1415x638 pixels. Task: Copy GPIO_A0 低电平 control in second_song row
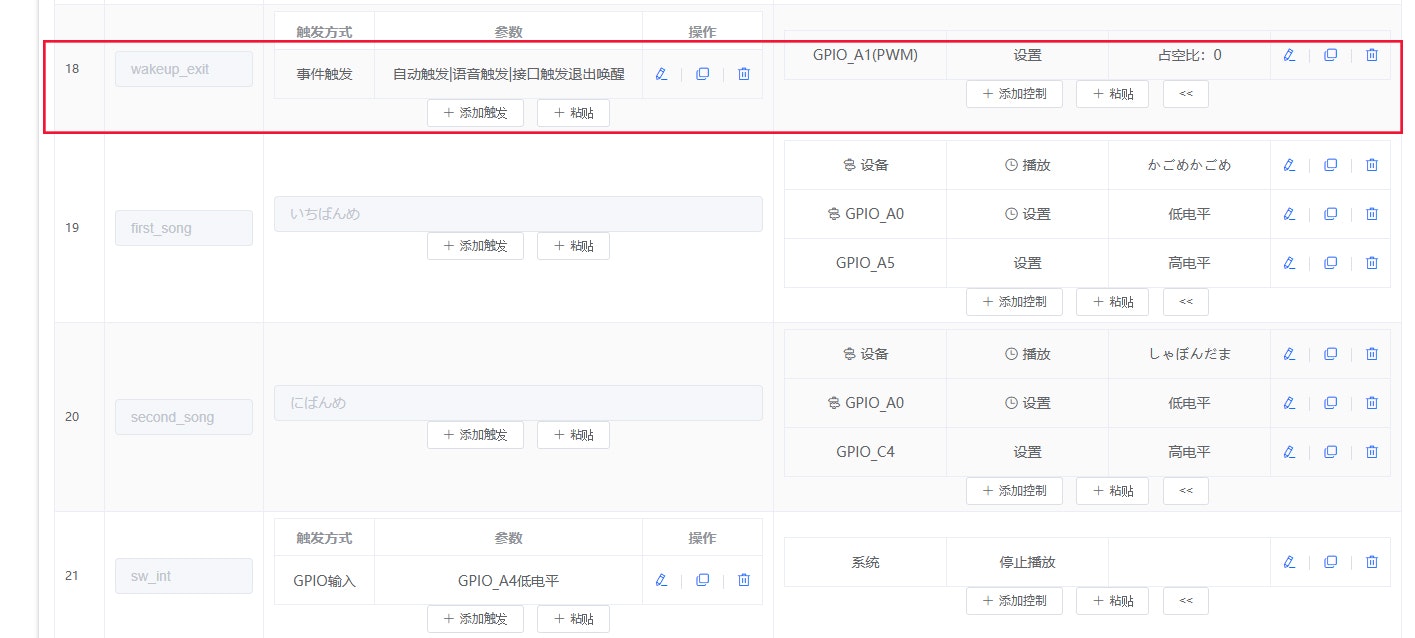1330,403
